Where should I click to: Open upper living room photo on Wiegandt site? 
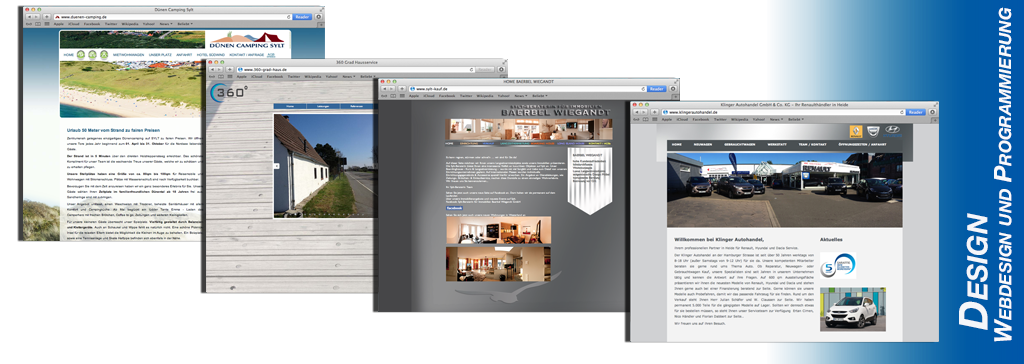pos(498,230)
